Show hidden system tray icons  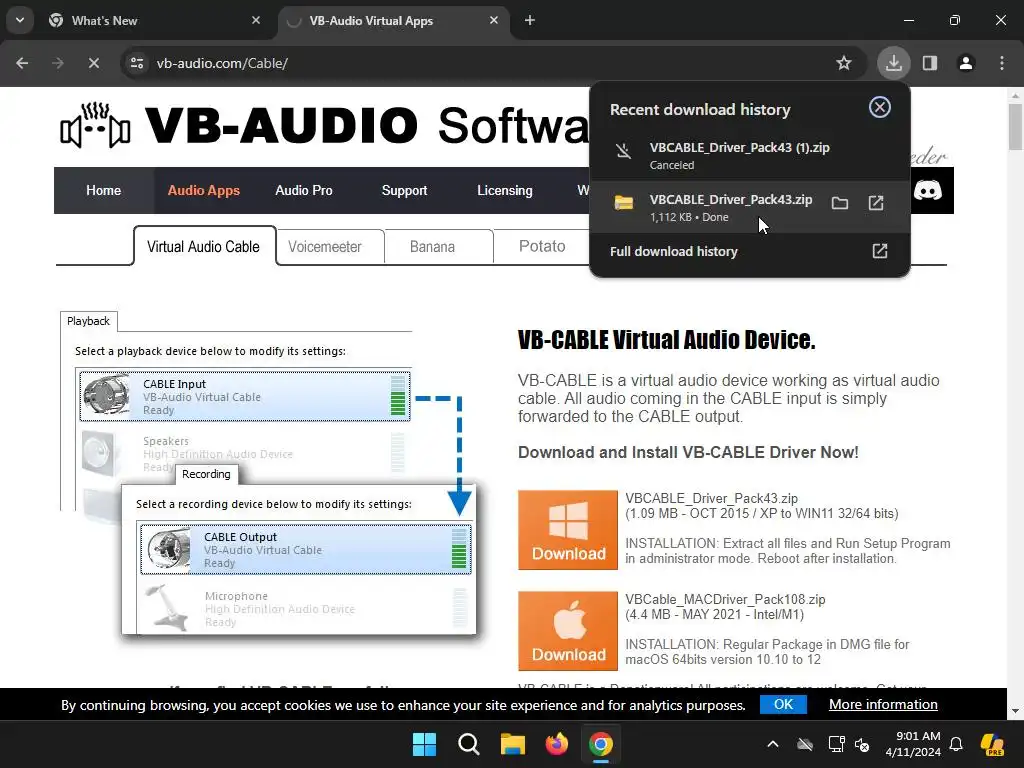coord(773,744)
